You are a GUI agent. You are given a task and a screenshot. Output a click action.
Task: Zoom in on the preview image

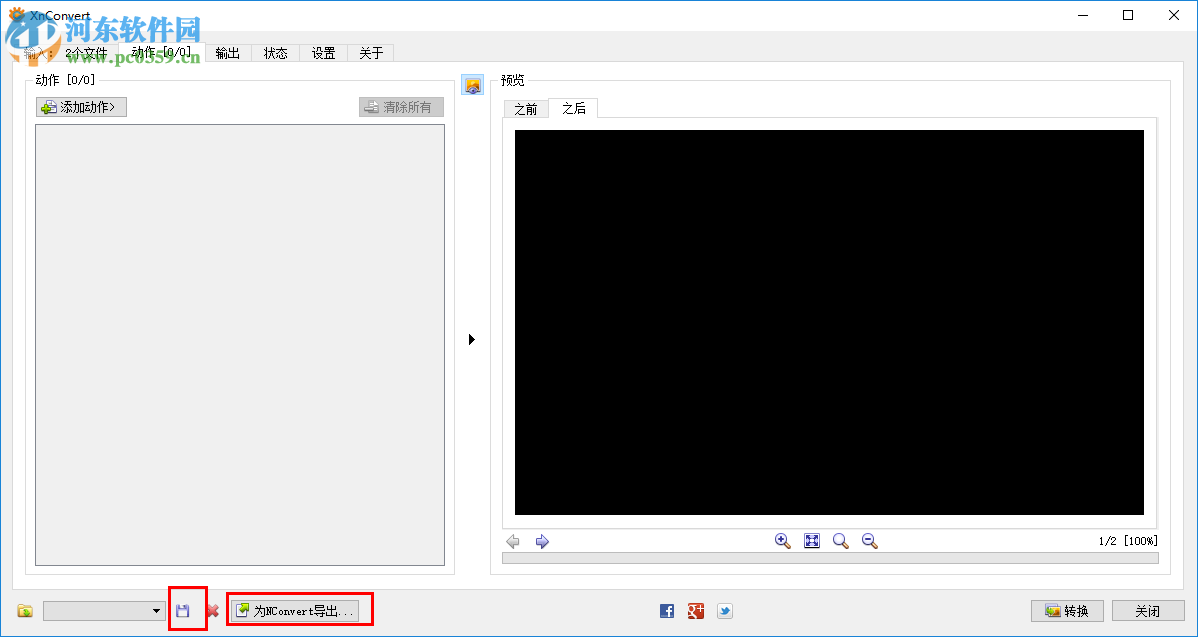[x=782, y=541]
